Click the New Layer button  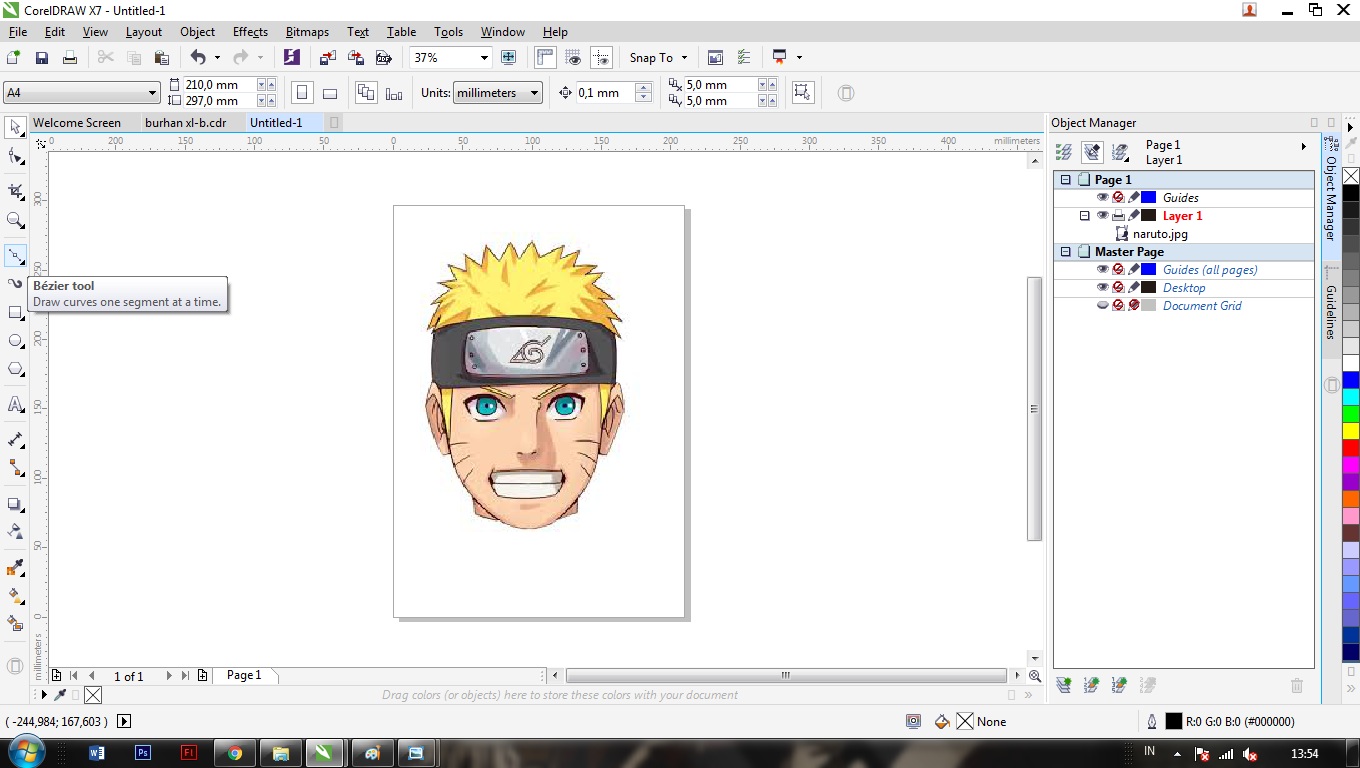tap(1064, 685)
